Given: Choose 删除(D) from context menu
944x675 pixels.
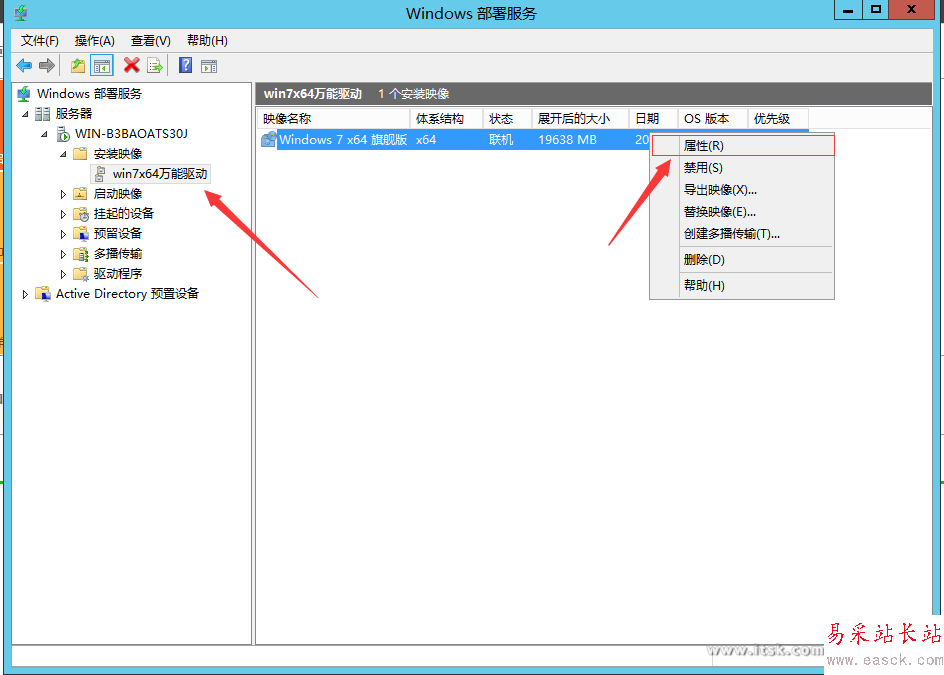Looking at the screenshot, I should pyautogui.click(x=743, y=260).
